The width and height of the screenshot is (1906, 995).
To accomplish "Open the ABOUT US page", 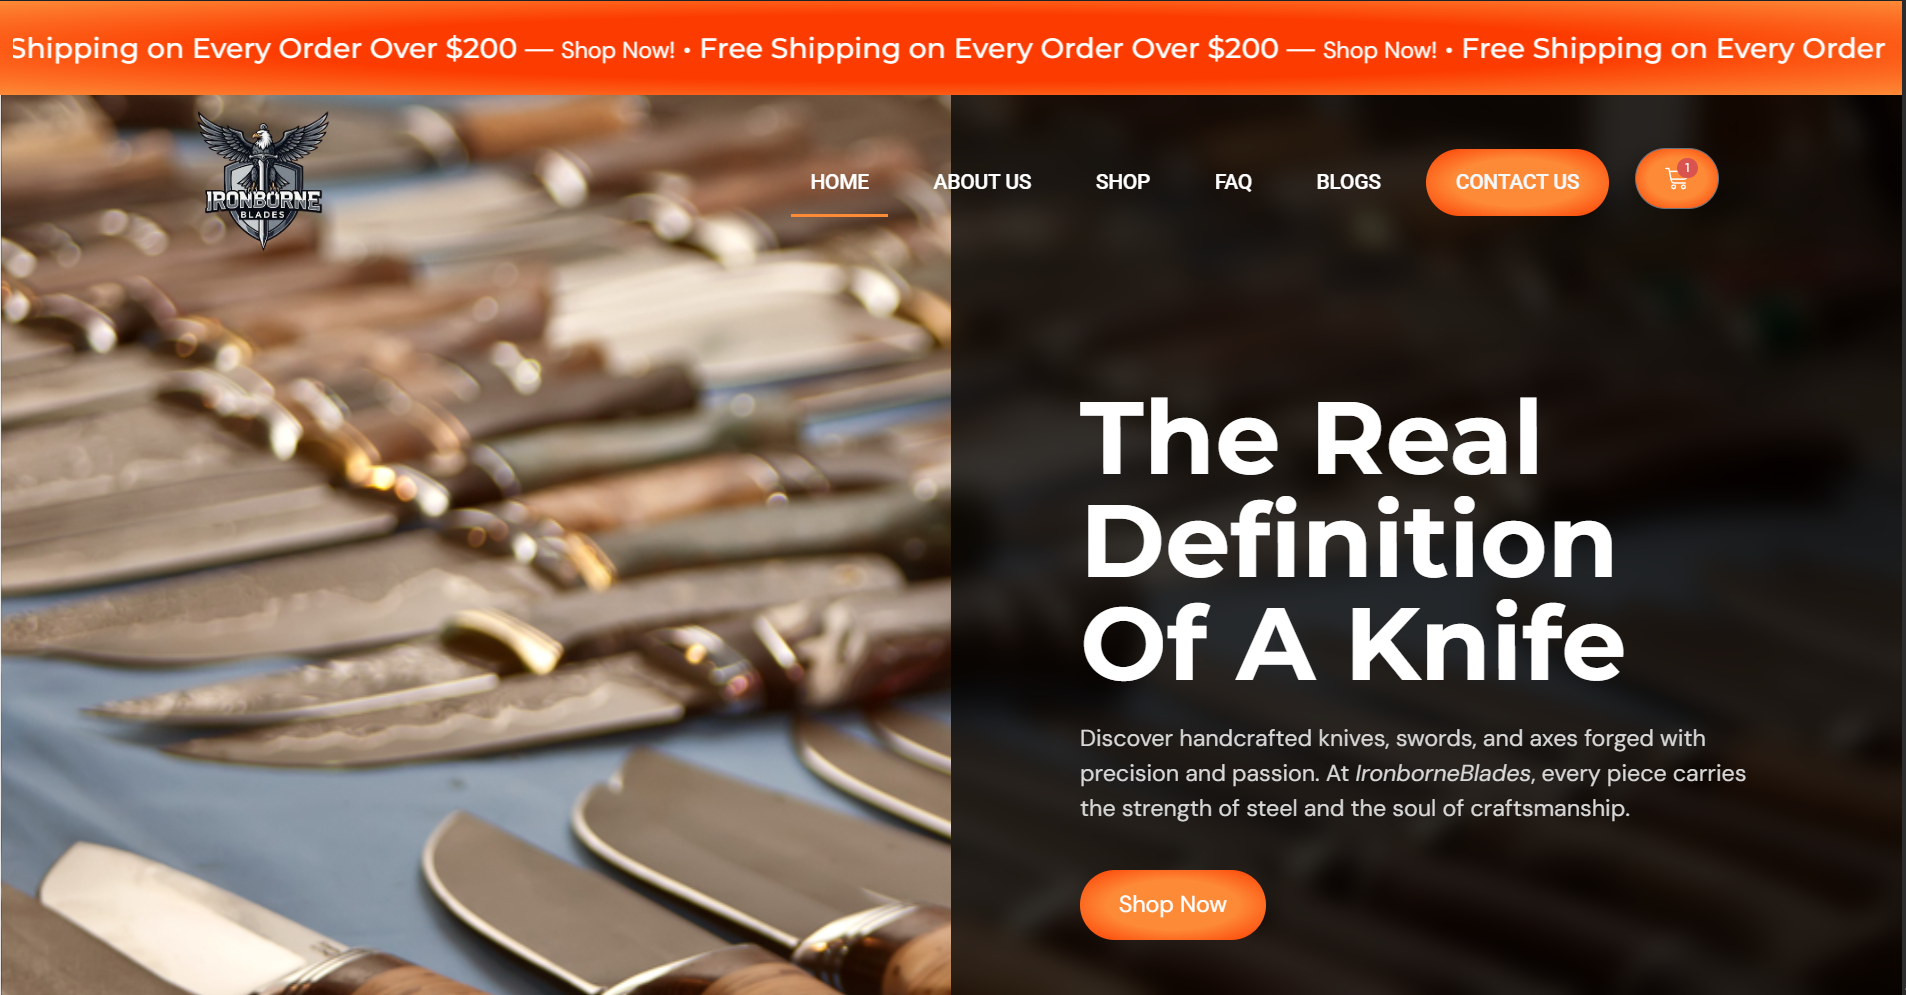I will click(x=982, y=182).
